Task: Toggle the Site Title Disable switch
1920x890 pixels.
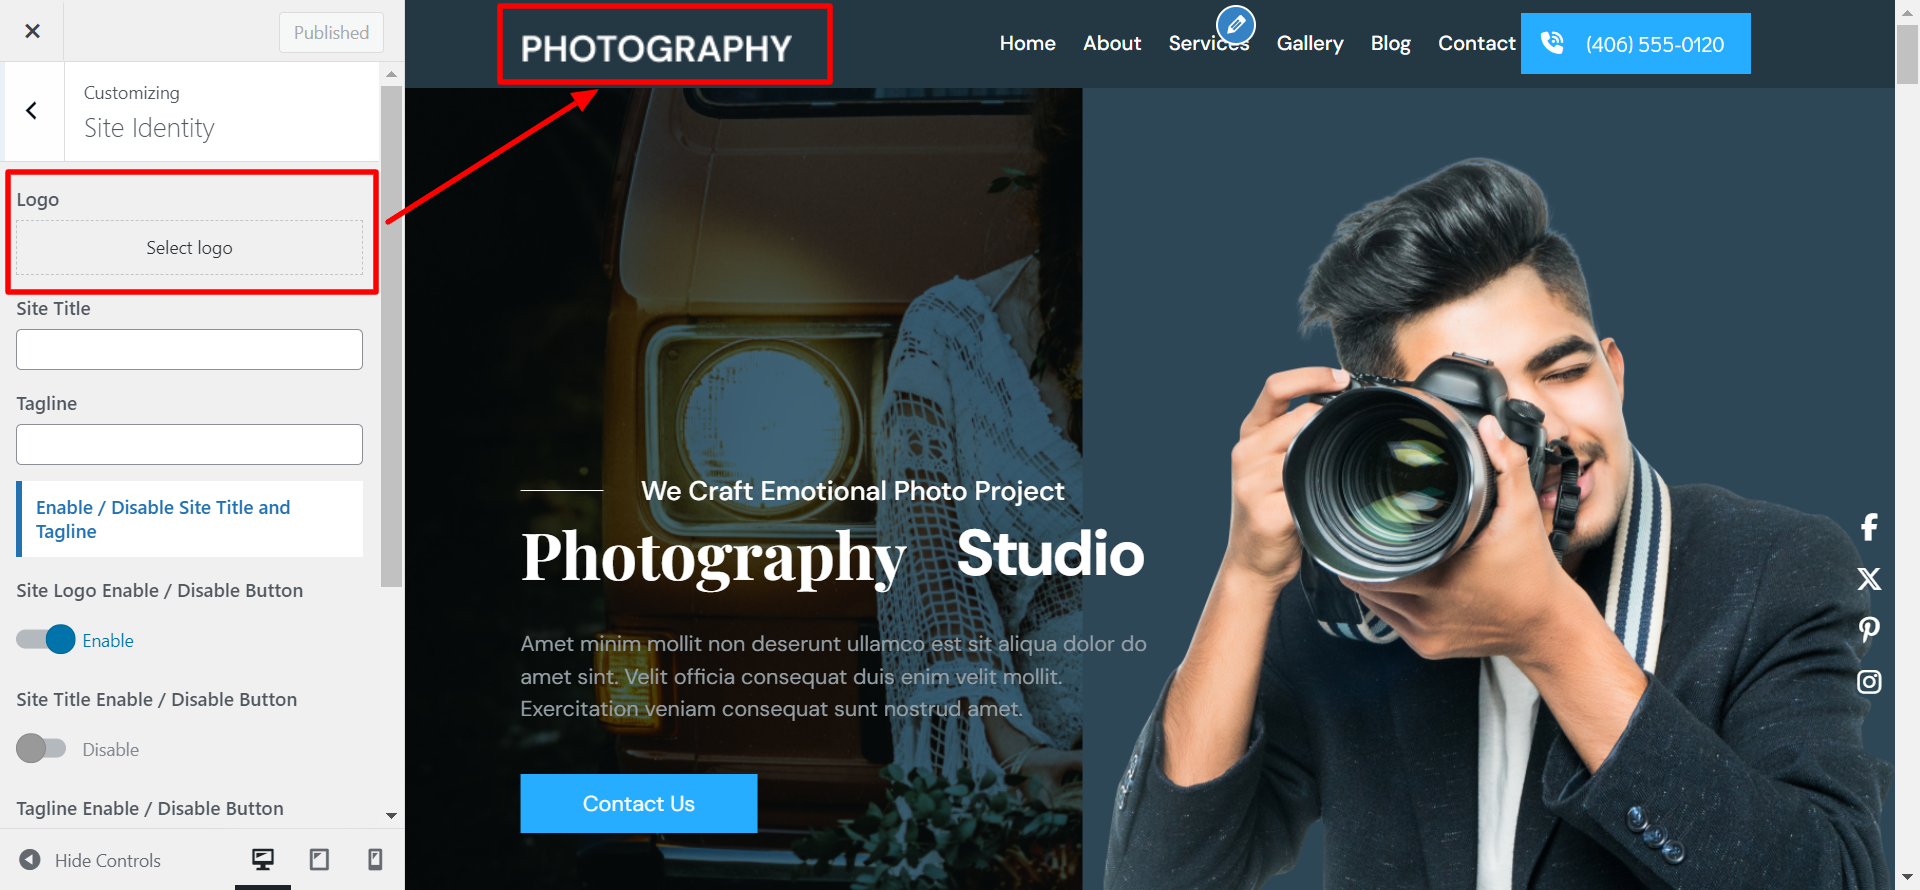Action: [41, 749]
